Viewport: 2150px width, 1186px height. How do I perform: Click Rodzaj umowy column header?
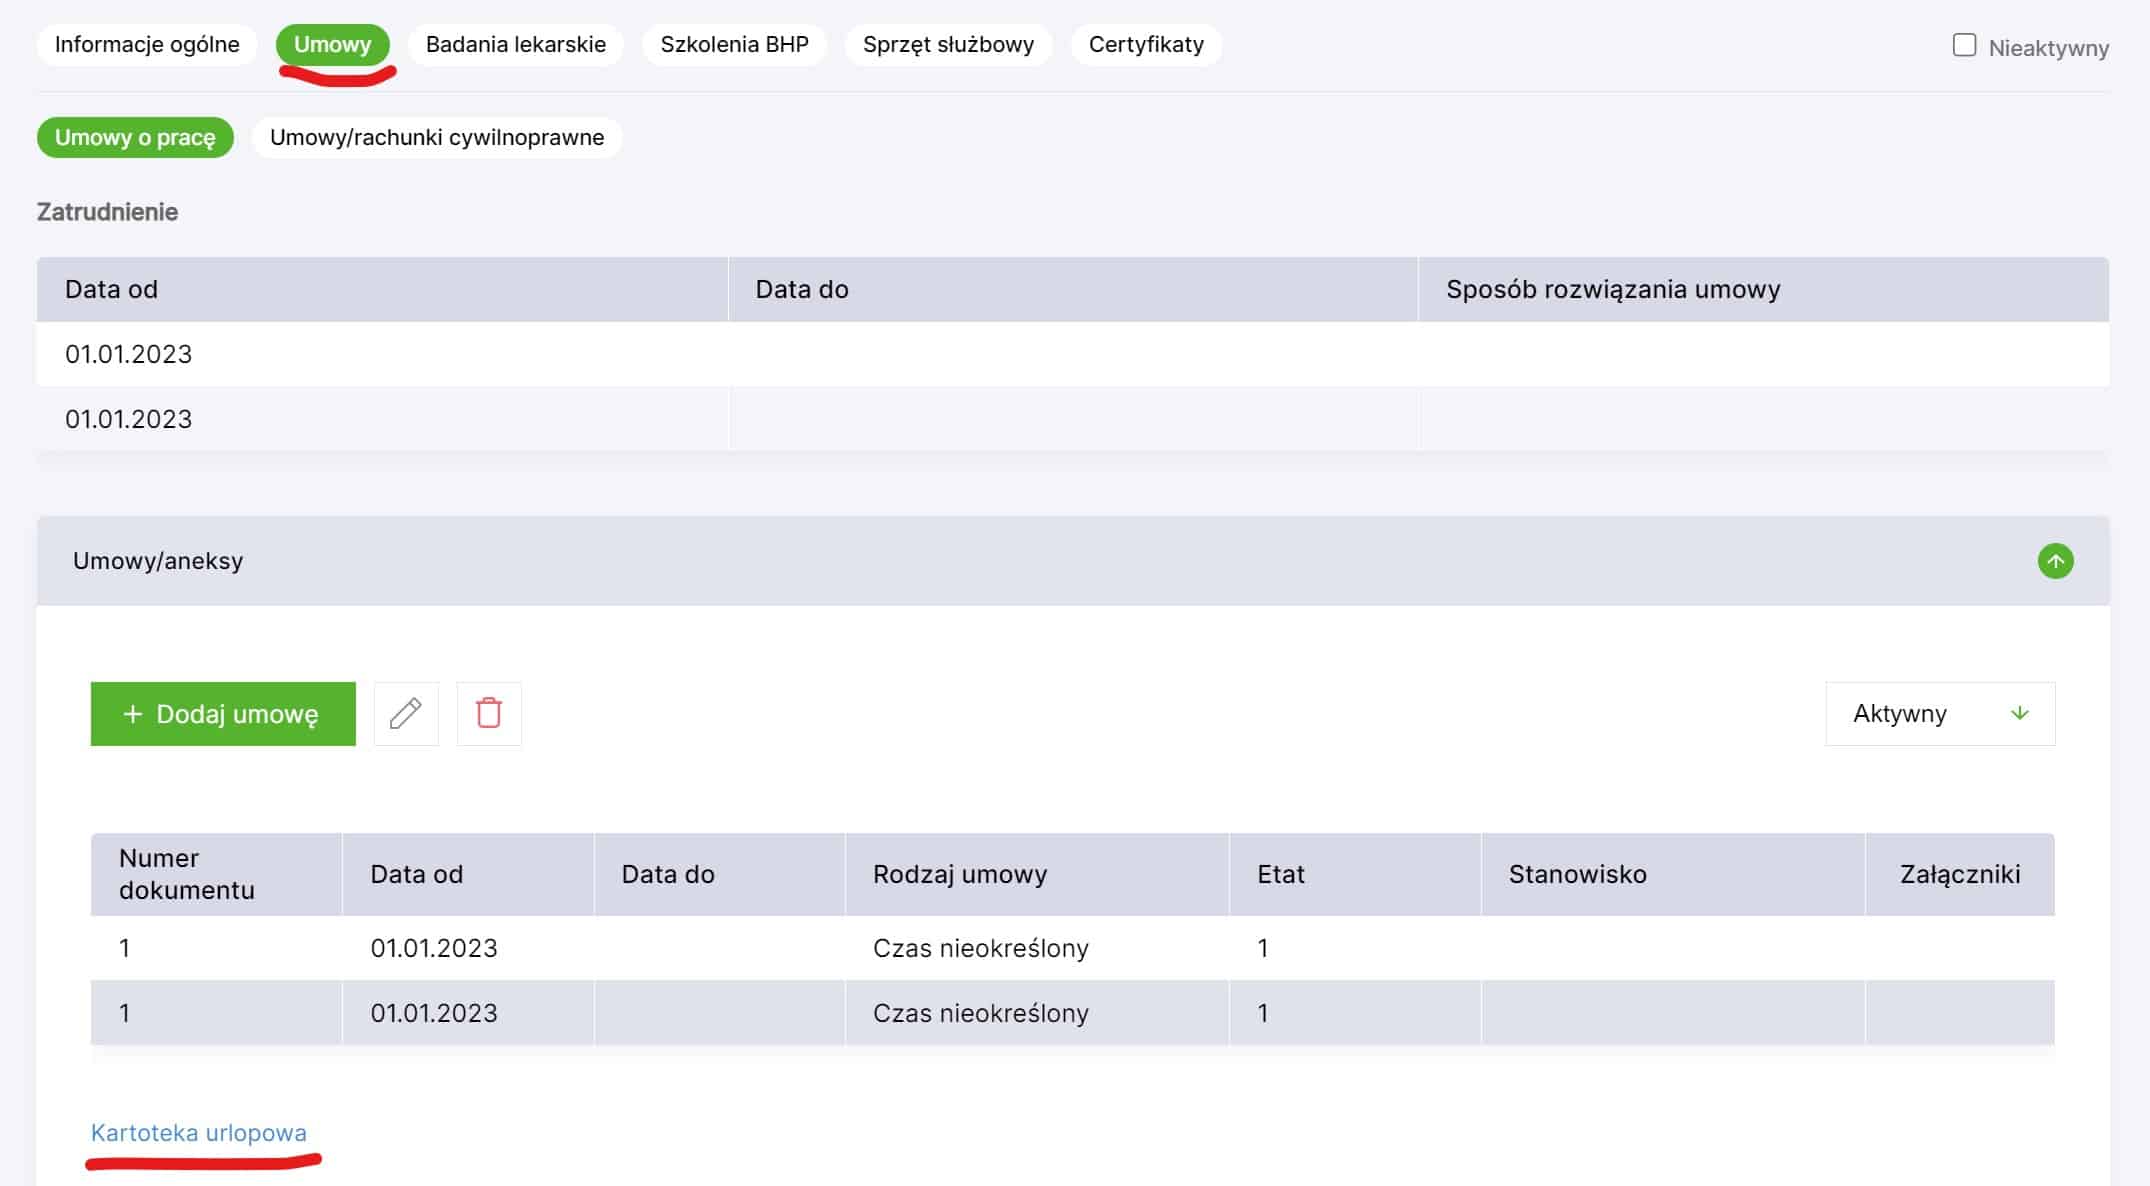coord(1037,874)
